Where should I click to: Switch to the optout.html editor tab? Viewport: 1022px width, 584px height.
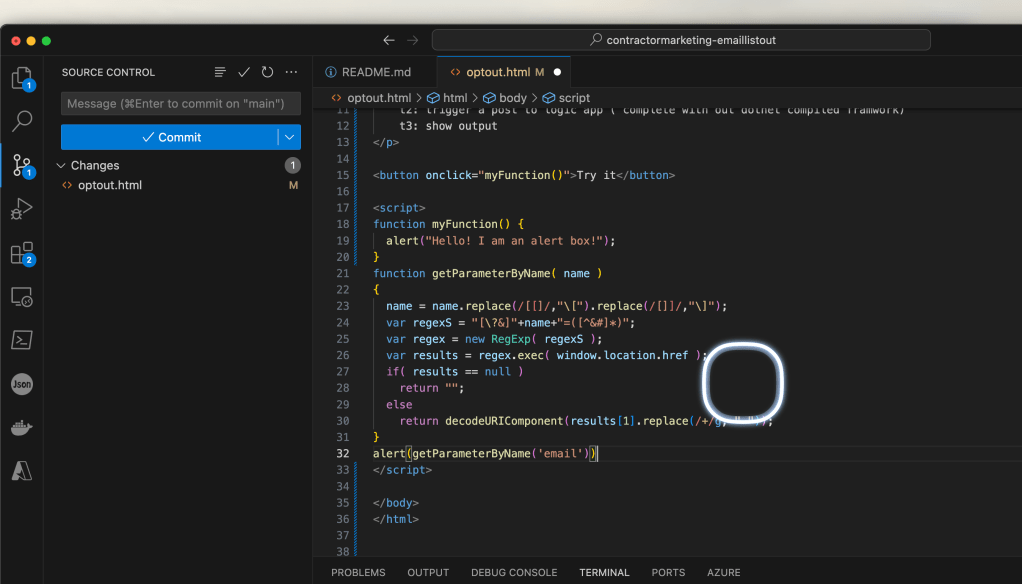[503, 72]
